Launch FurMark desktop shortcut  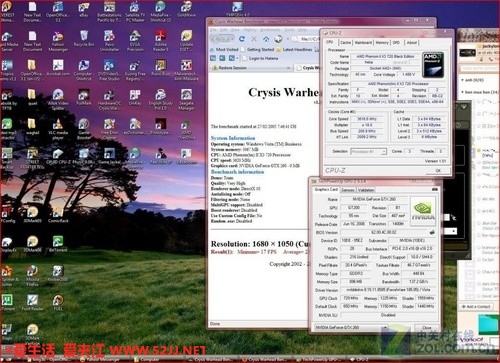tap(84, 97)
